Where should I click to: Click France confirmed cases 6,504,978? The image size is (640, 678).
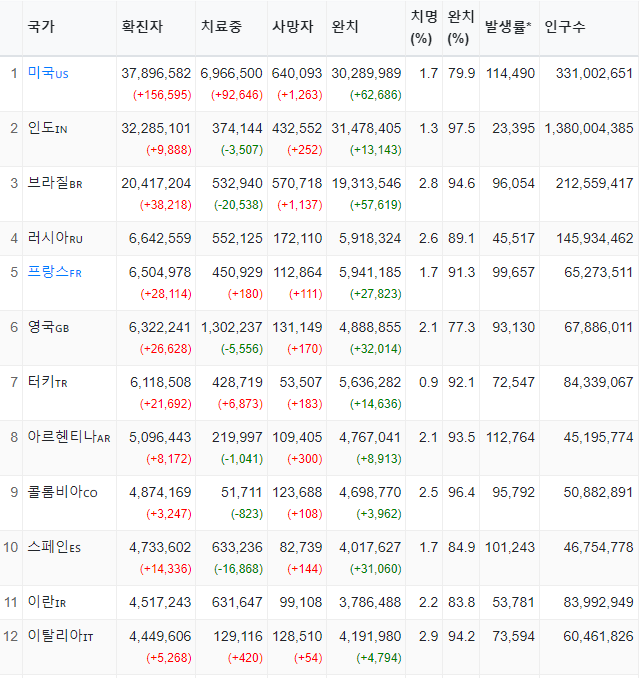click(x=160, y=272)
